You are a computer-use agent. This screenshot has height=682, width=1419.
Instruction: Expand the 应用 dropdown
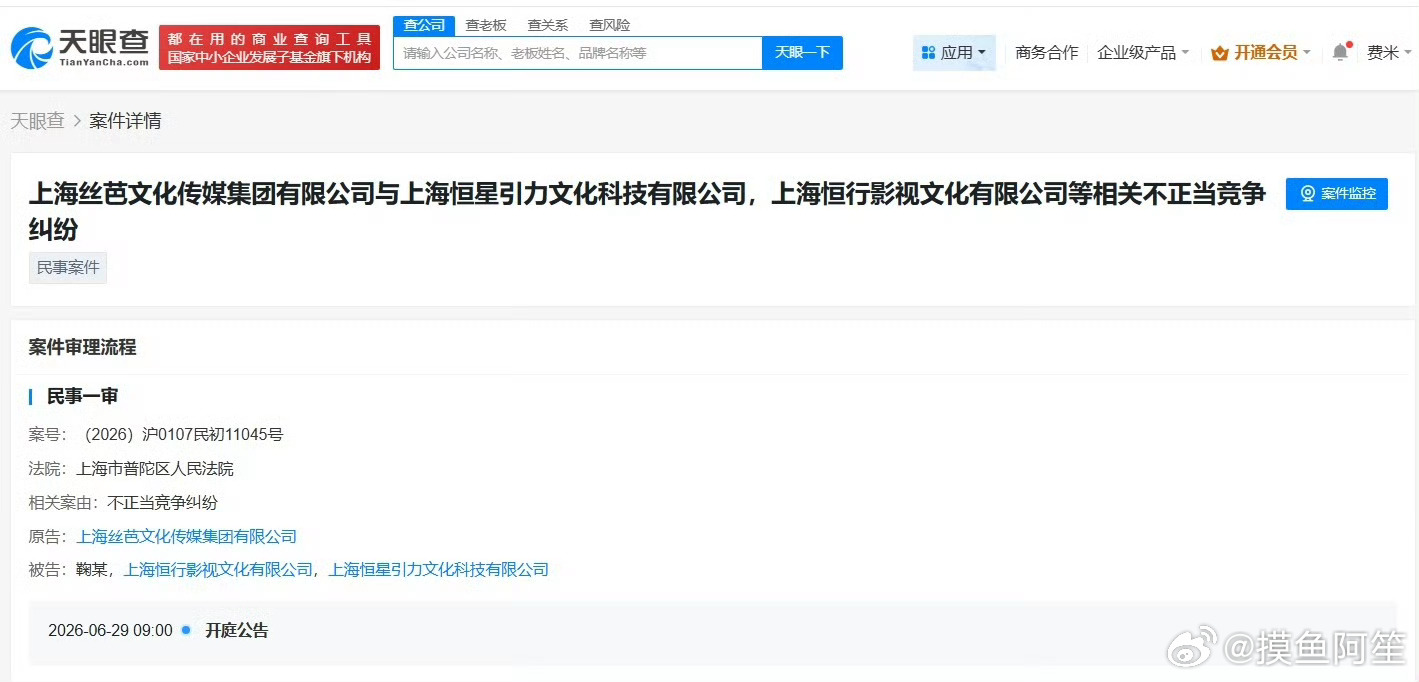coord(954,53)
